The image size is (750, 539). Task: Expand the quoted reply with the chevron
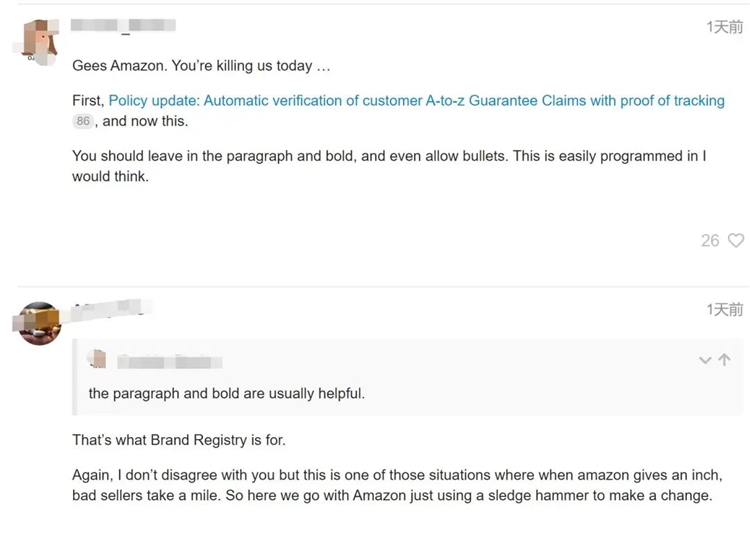point(705,360)
